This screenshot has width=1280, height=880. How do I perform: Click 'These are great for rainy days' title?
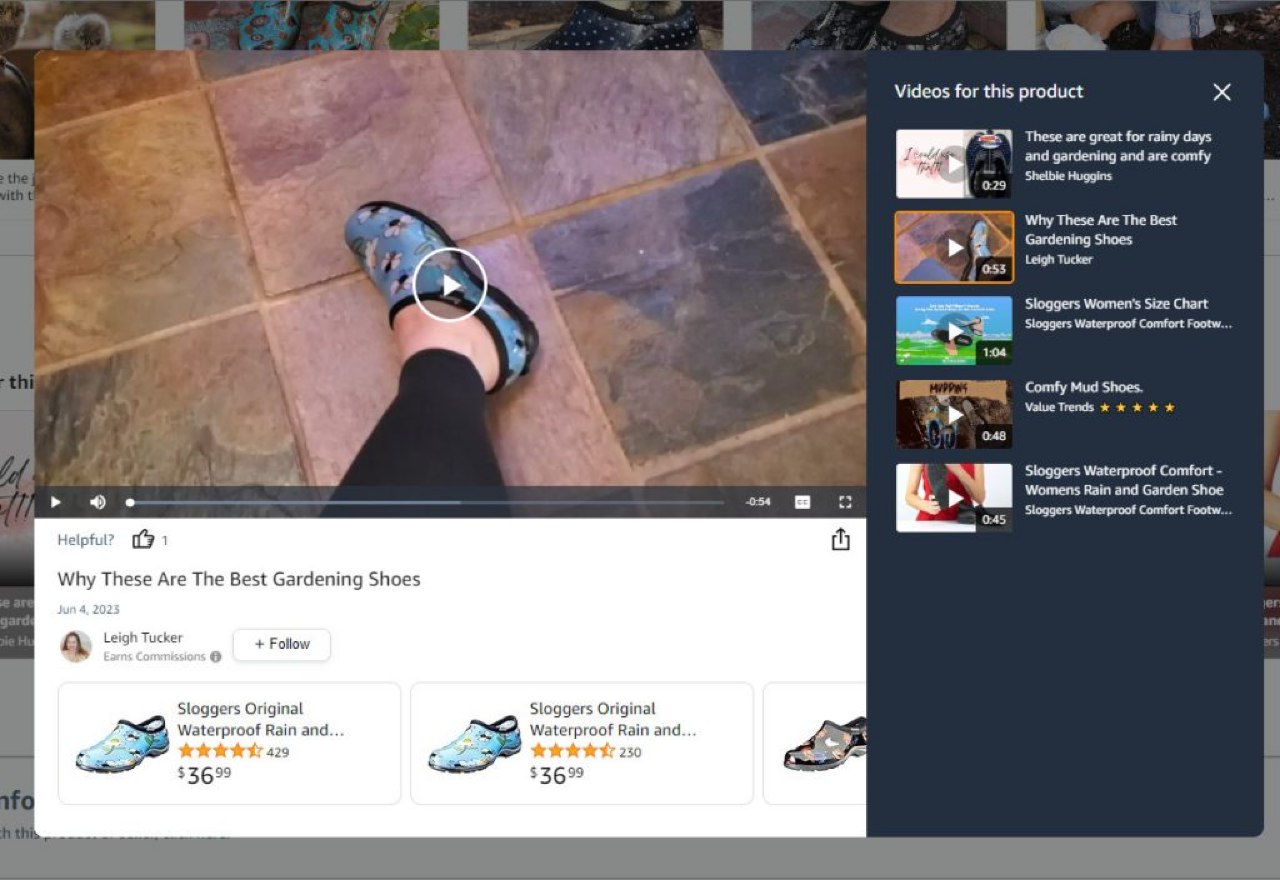[x=1118, y=146]
